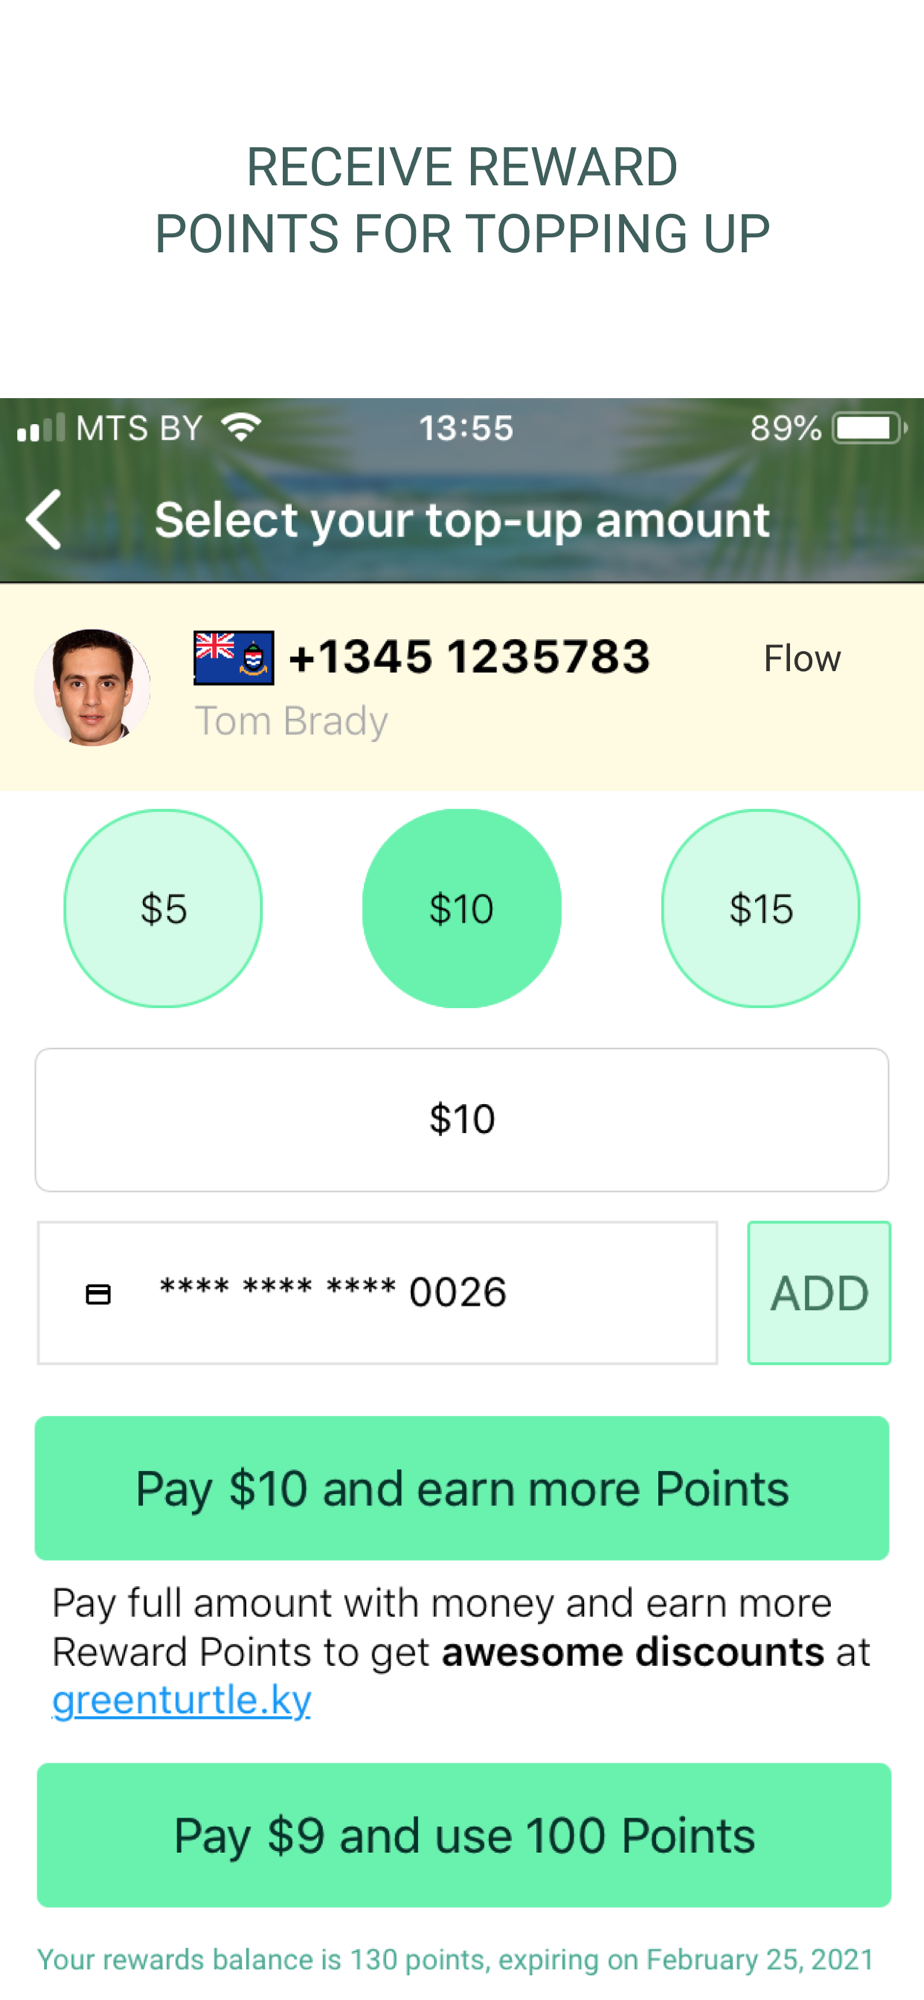Tap the rewards balance expiry notice

pos(456,1959)
